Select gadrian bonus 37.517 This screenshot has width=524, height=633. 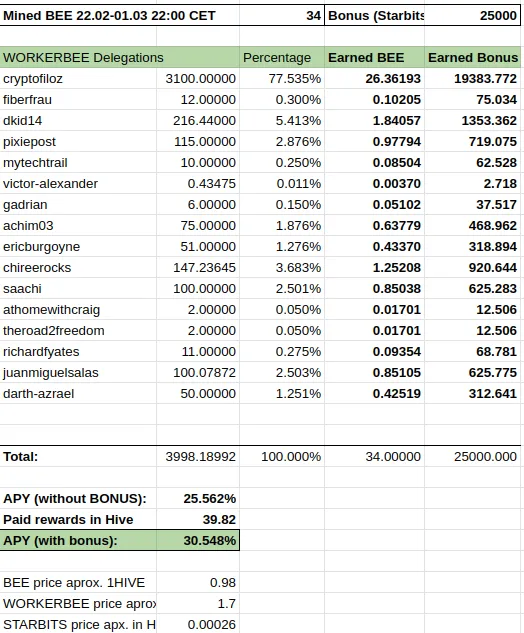click(472, 204)
